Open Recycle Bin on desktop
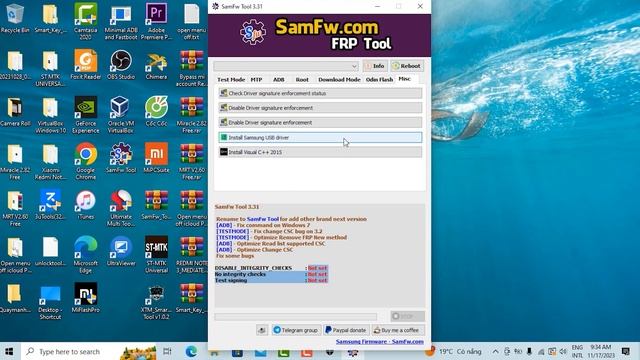Screen dimensions: 640x360 15,18
